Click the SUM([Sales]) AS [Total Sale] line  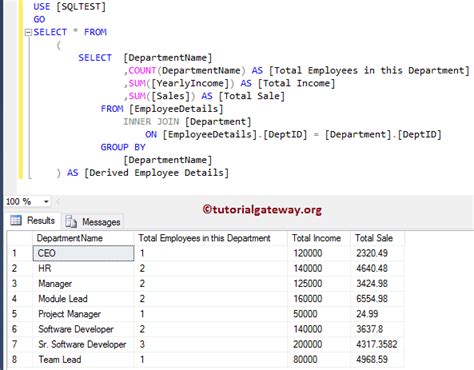pyautogui.click(x=204, y=96)
